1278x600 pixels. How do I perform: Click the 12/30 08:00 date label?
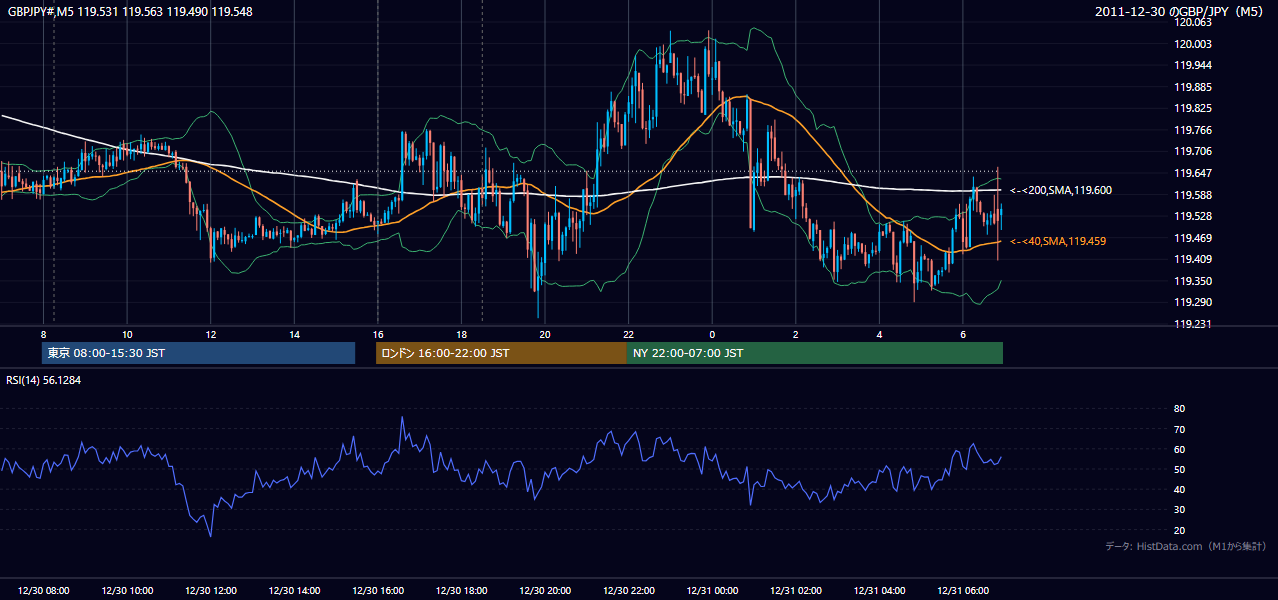click(43, 591)
